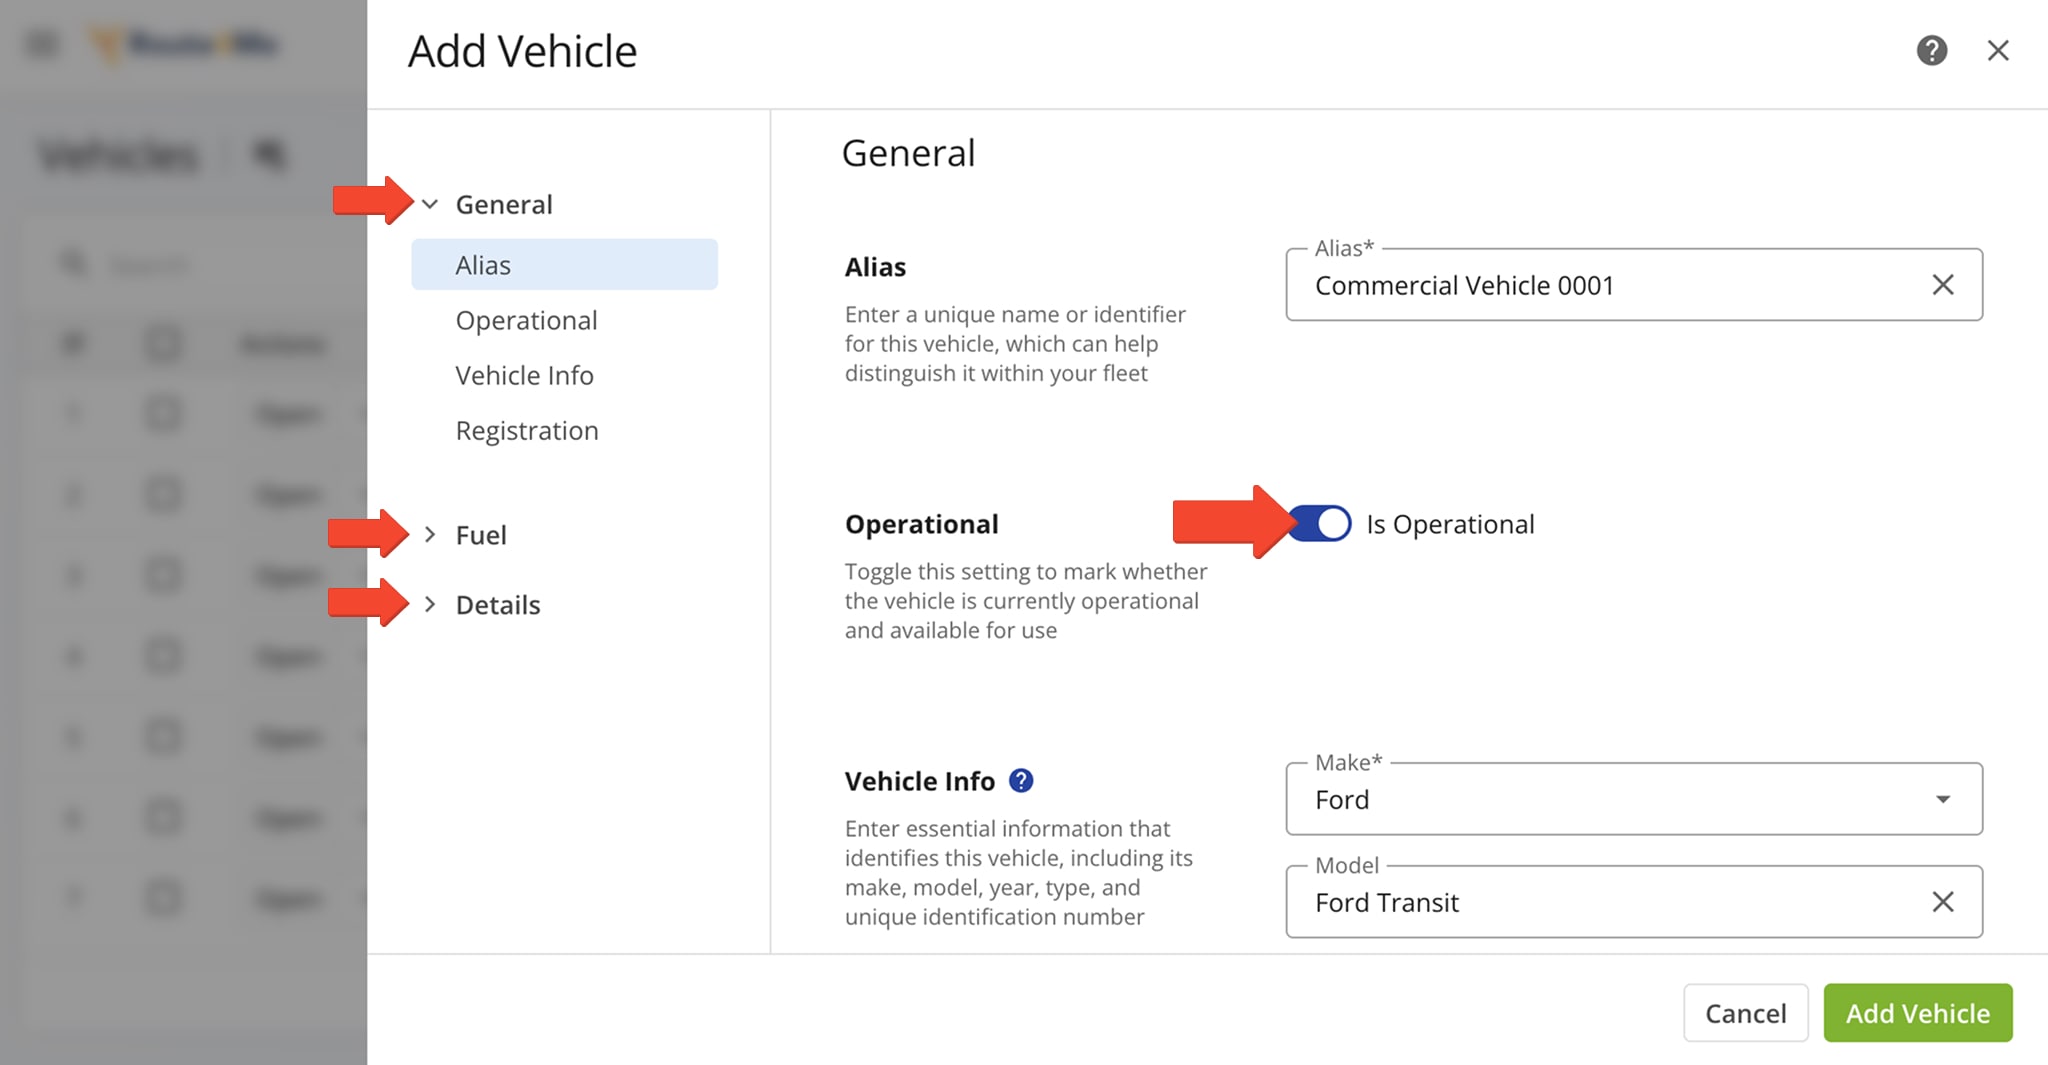Select the Details sidebar heading
The height and width of the screenshot is (1065, 2048).
coord(498,605)
